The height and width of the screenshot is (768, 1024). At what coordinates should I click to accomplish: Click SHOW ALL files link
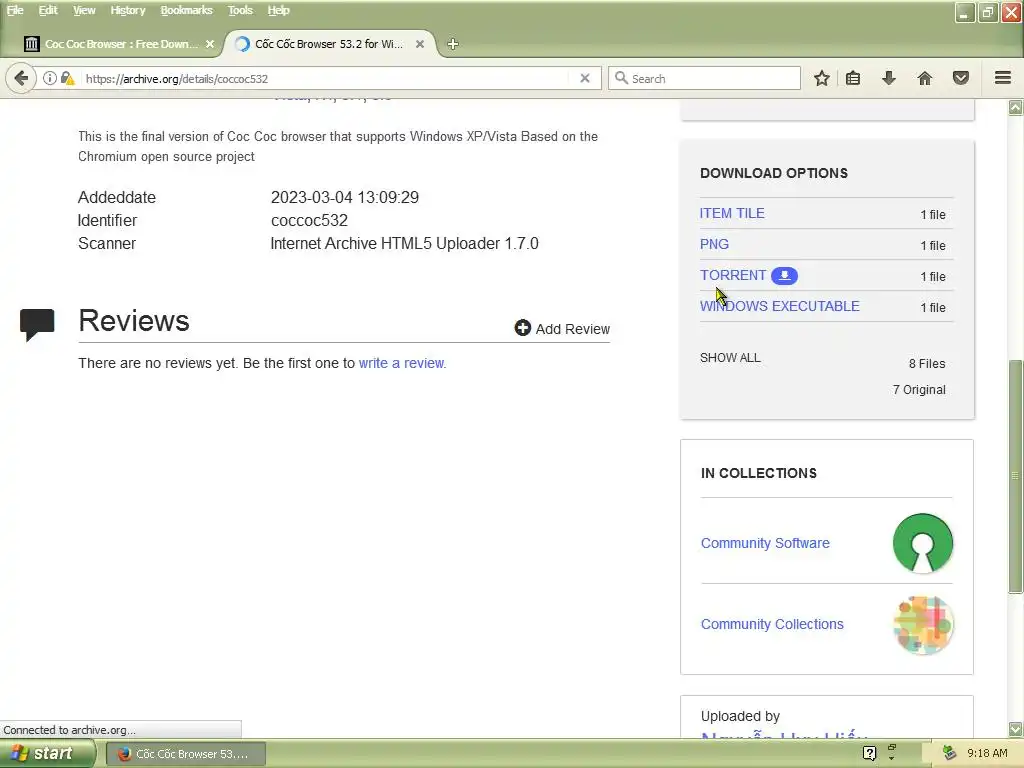coord(730,358)
